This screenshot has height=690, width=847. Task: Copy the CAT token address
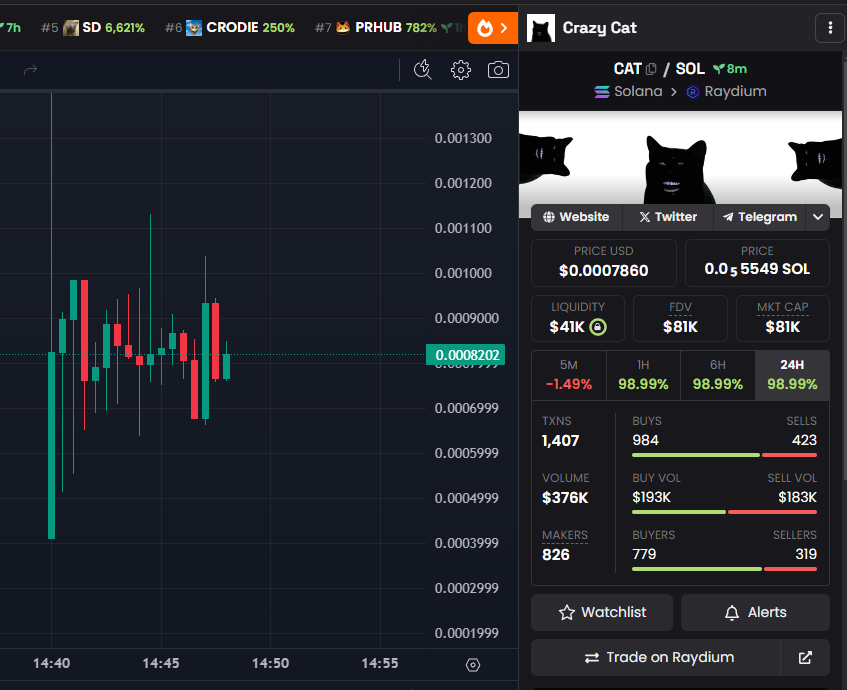[651, 69]
